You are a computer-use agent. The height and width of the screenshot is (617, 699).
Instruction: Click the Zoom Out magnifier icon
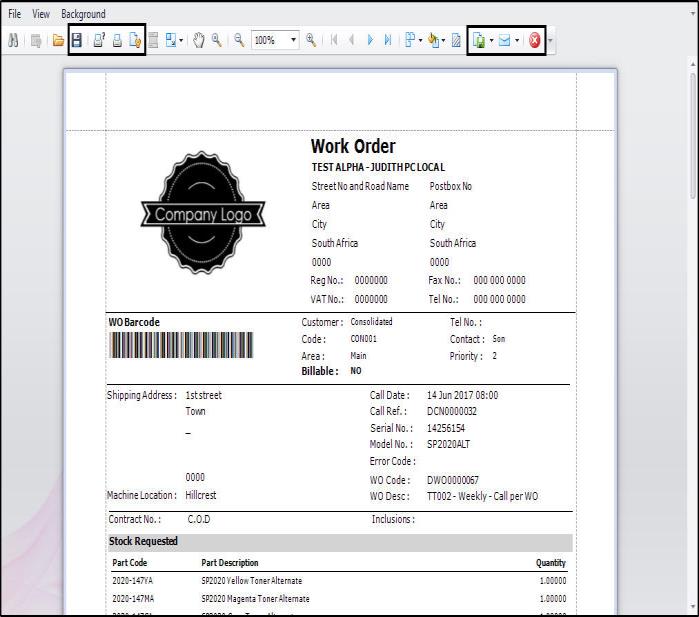[239, 41]
